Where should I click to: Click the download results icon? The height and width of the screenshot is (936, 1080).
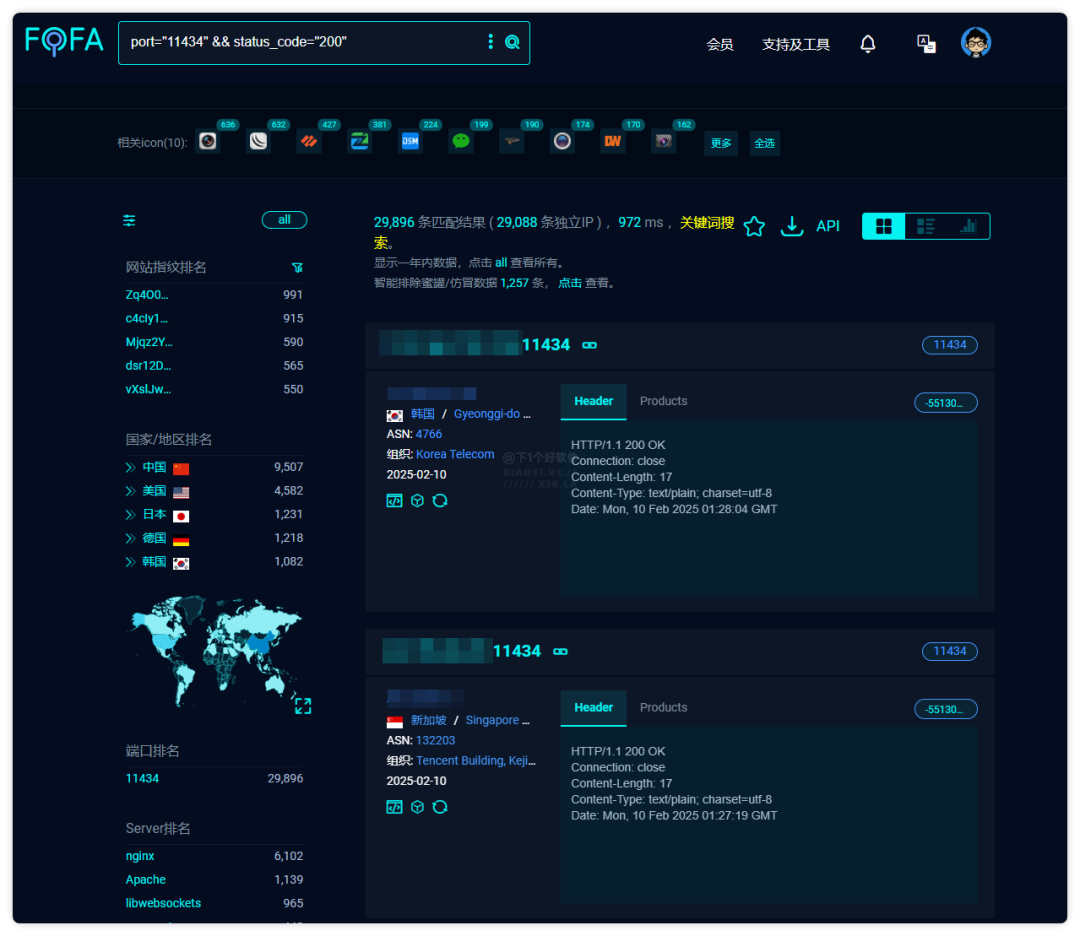click(792, 227)
